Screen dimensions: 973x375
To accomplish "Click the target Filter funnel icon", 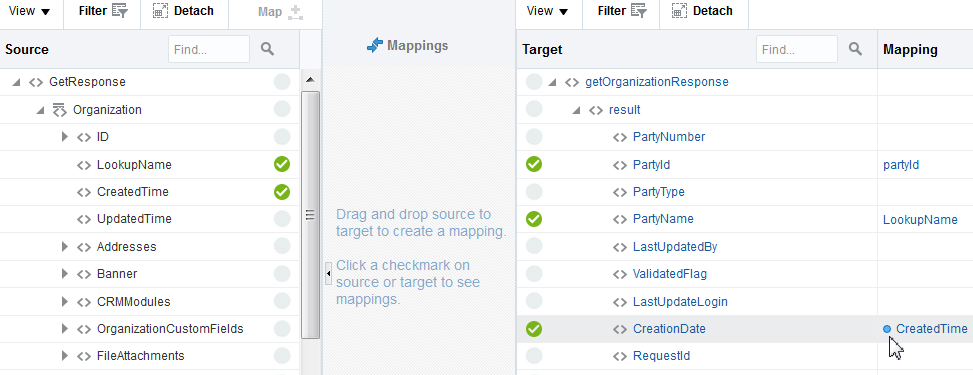I will tap(639, 11).
